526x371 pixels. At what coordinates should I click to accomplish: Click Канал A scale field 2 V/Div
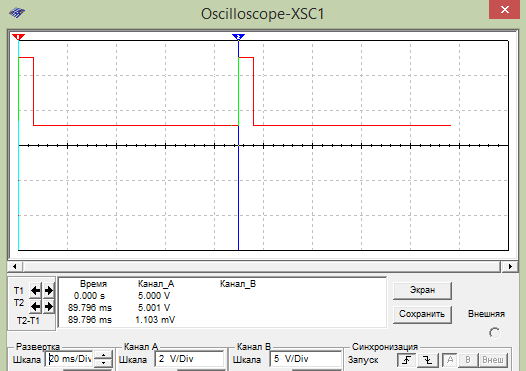coord(190,359)
